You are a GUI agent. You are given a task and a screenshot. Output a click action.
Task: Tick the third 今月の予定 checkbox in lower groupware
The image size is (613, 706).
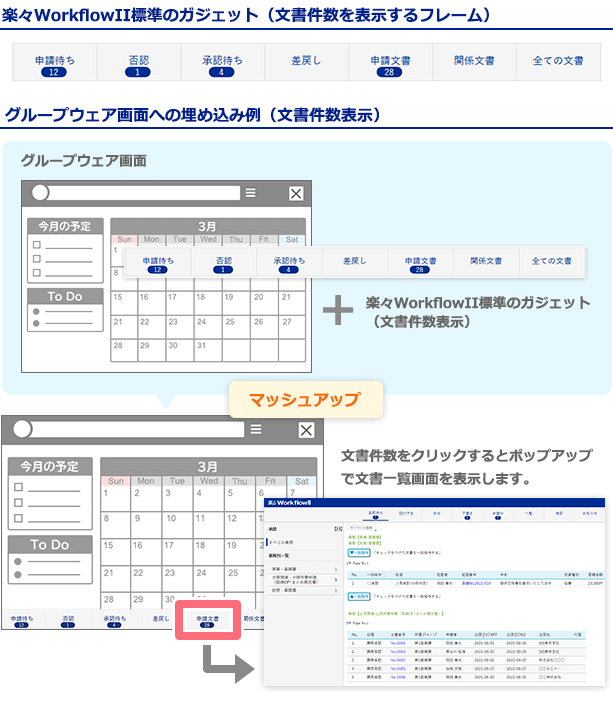[x=18, y=518]
